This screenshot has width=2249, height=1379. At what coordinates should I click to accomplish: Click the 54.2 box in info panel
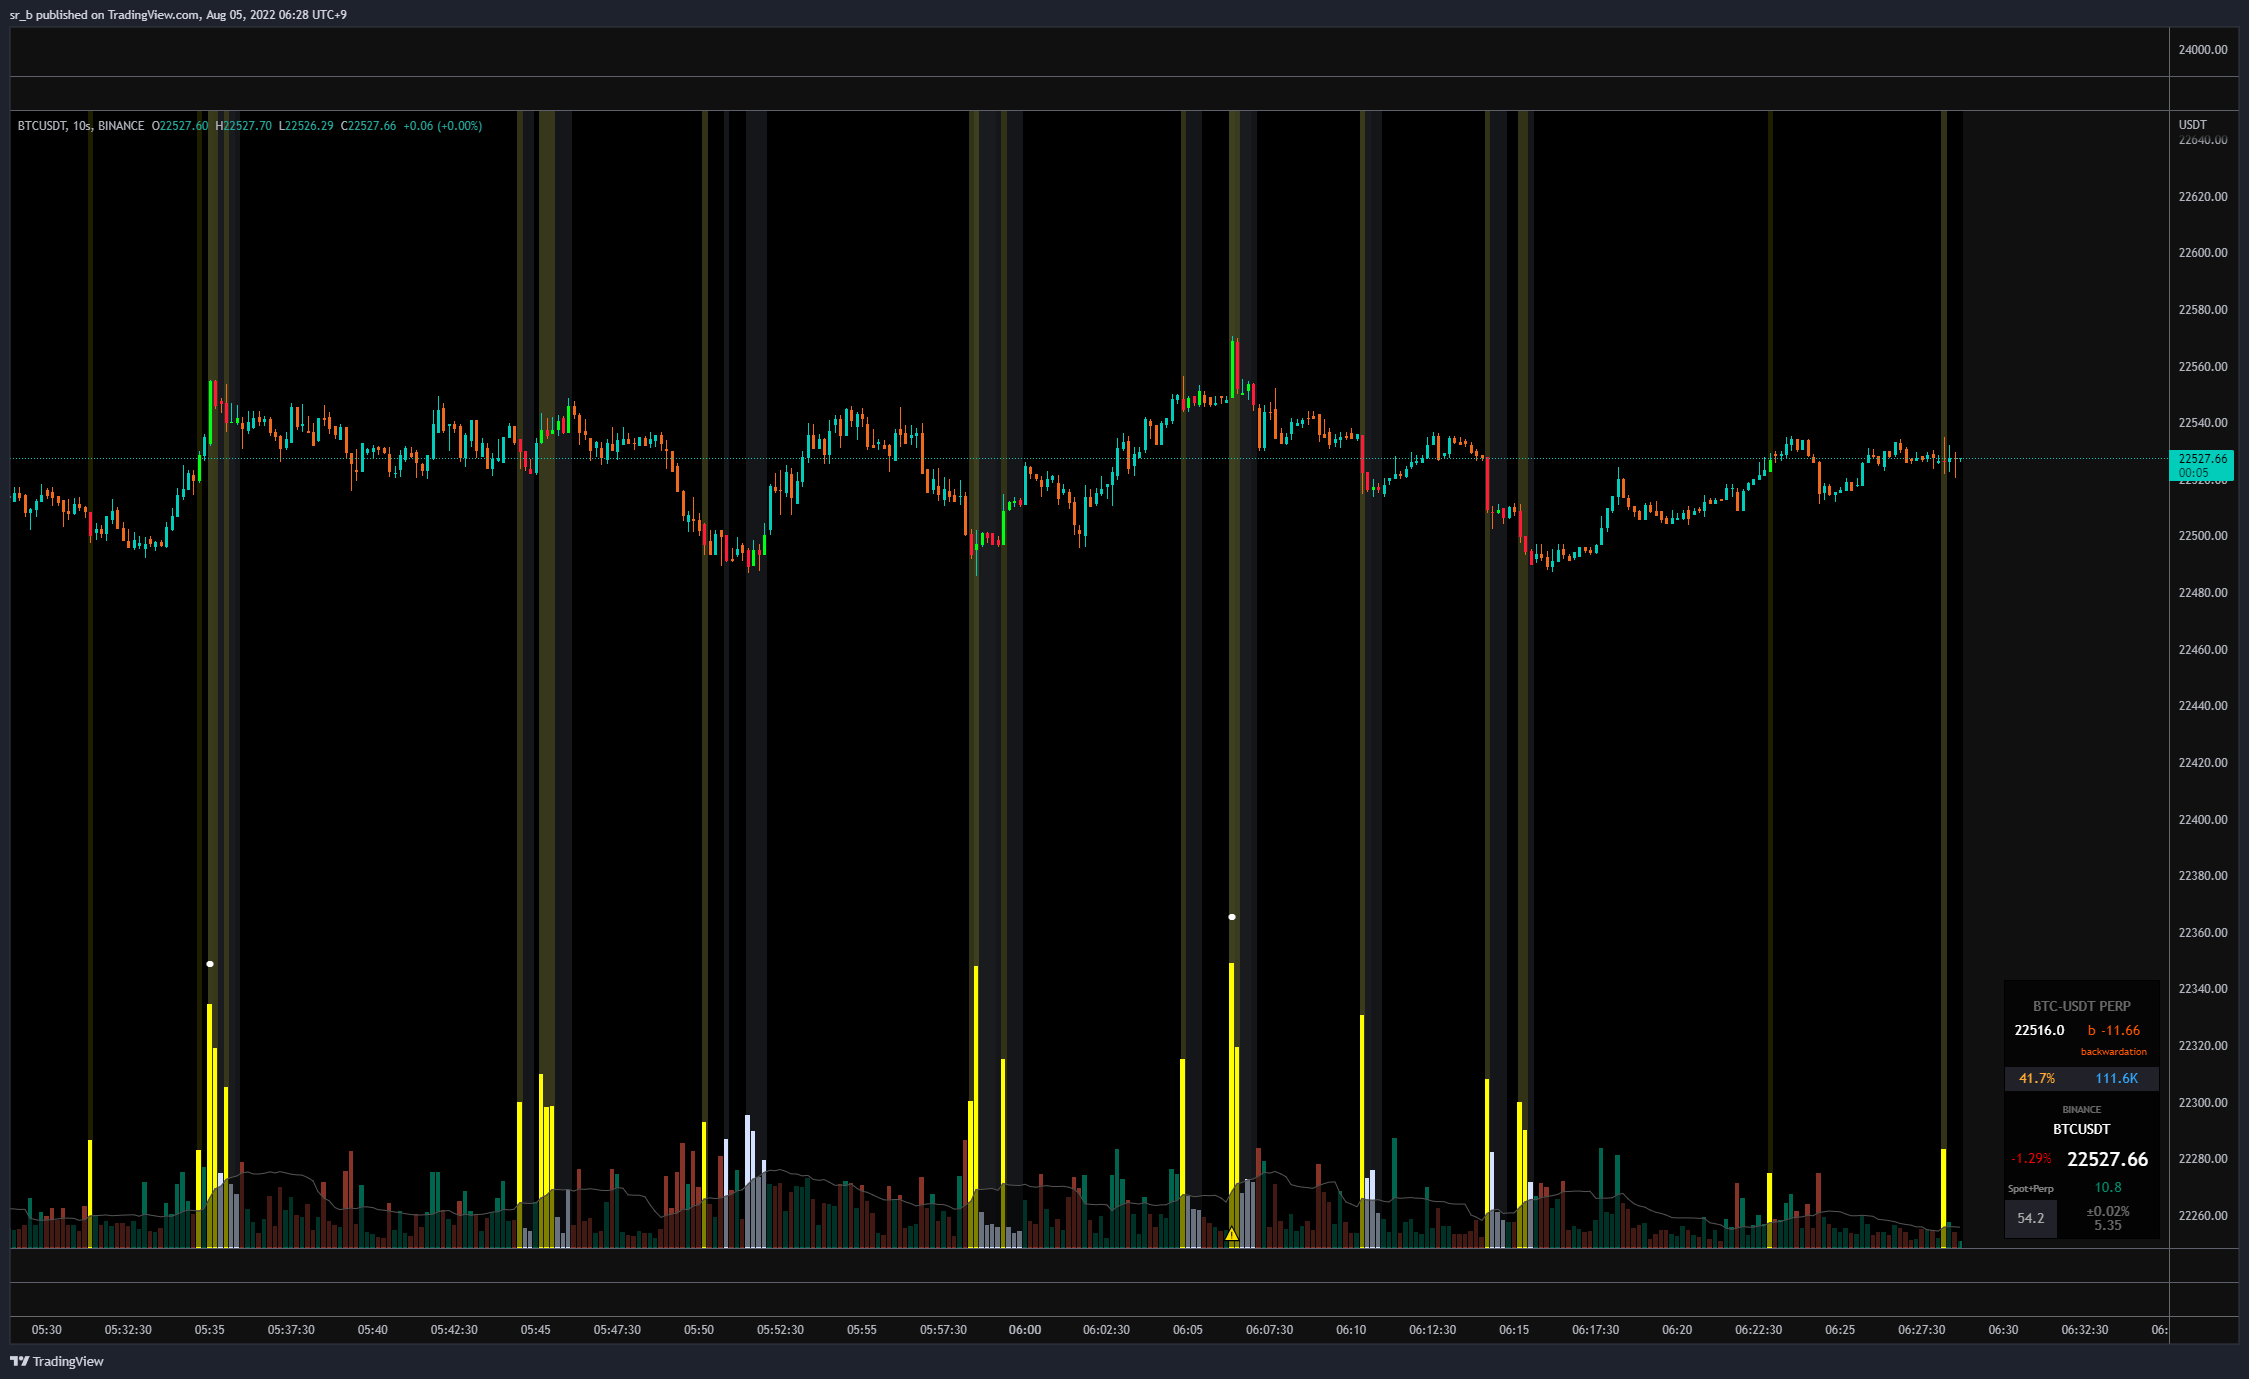2031,1218
